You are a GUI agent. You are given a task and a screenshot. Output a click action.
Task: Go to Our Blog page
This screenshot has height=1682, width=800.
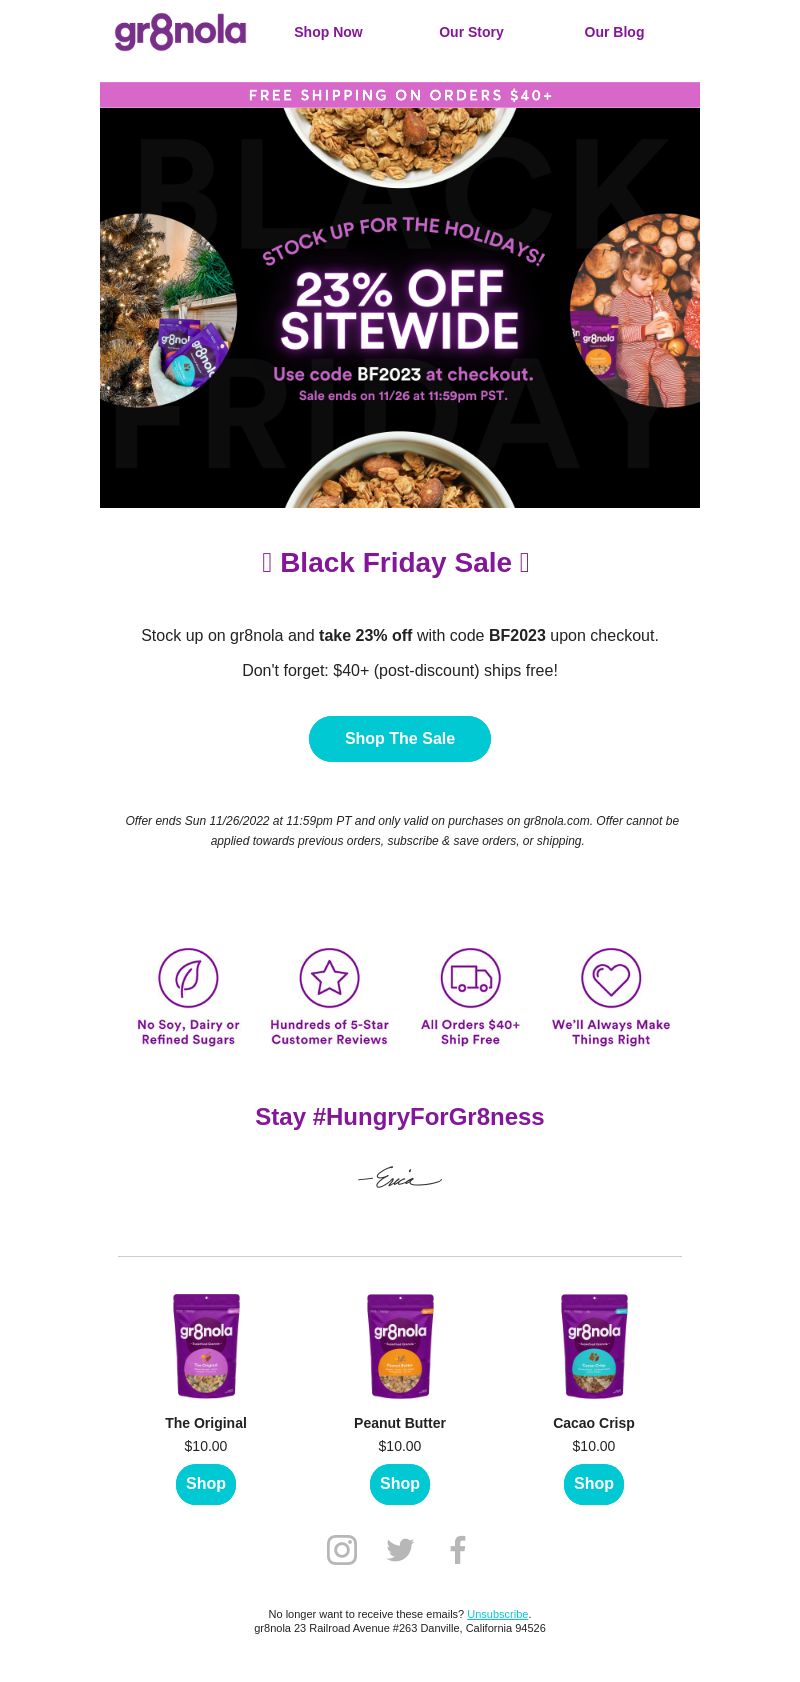coord(614,32)
